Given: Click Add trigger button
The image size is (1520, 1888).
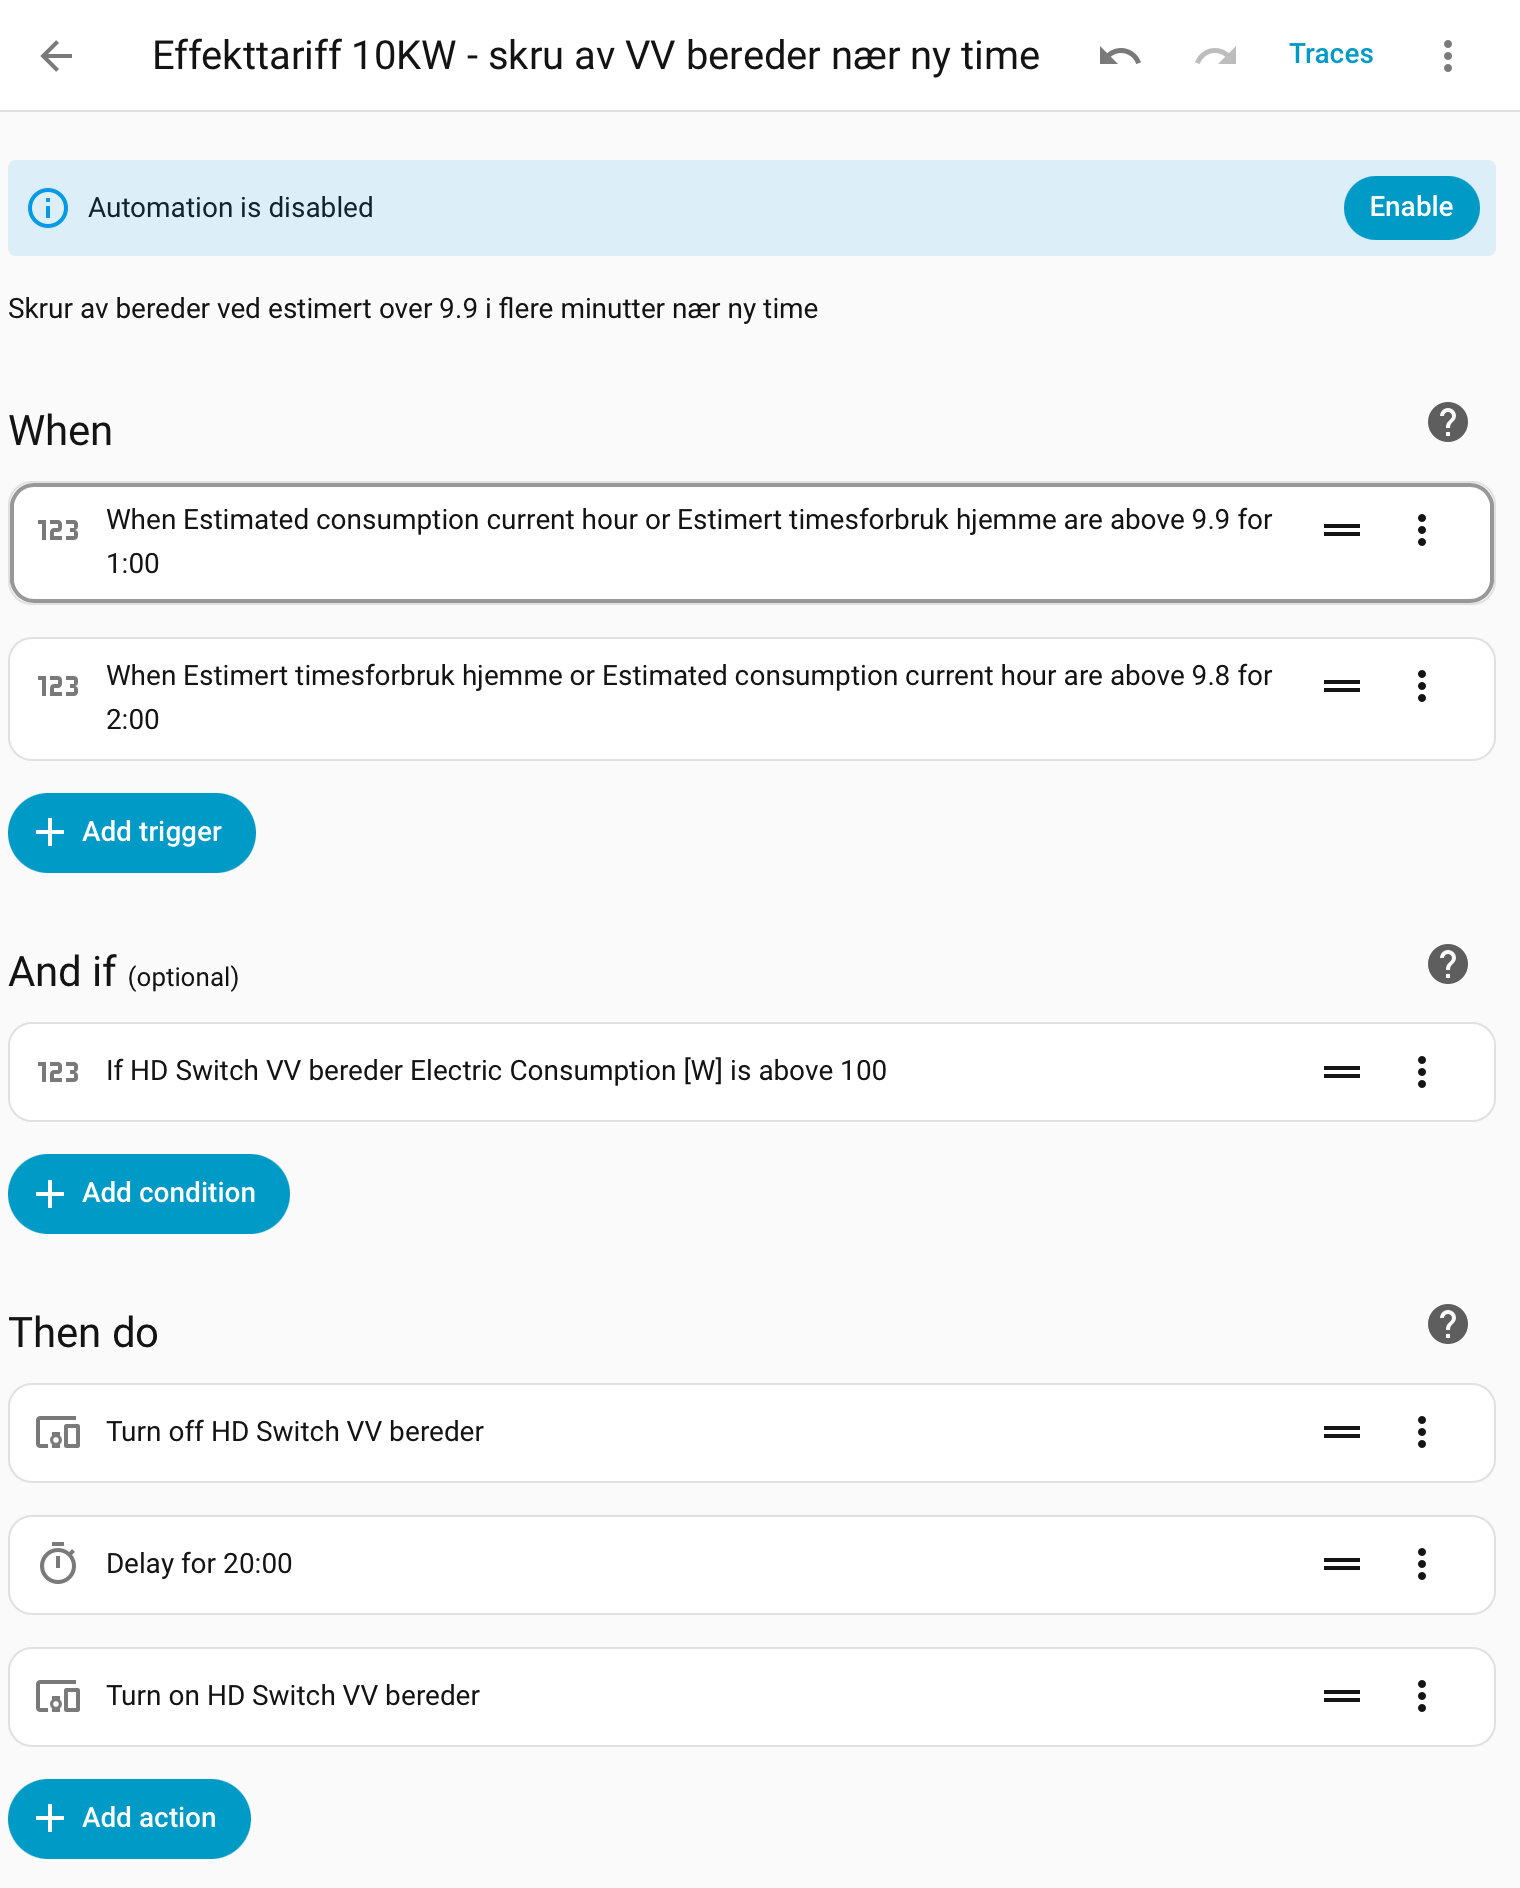Looking at the screenshot, I should pyautogui.click(x=132, y=832).
